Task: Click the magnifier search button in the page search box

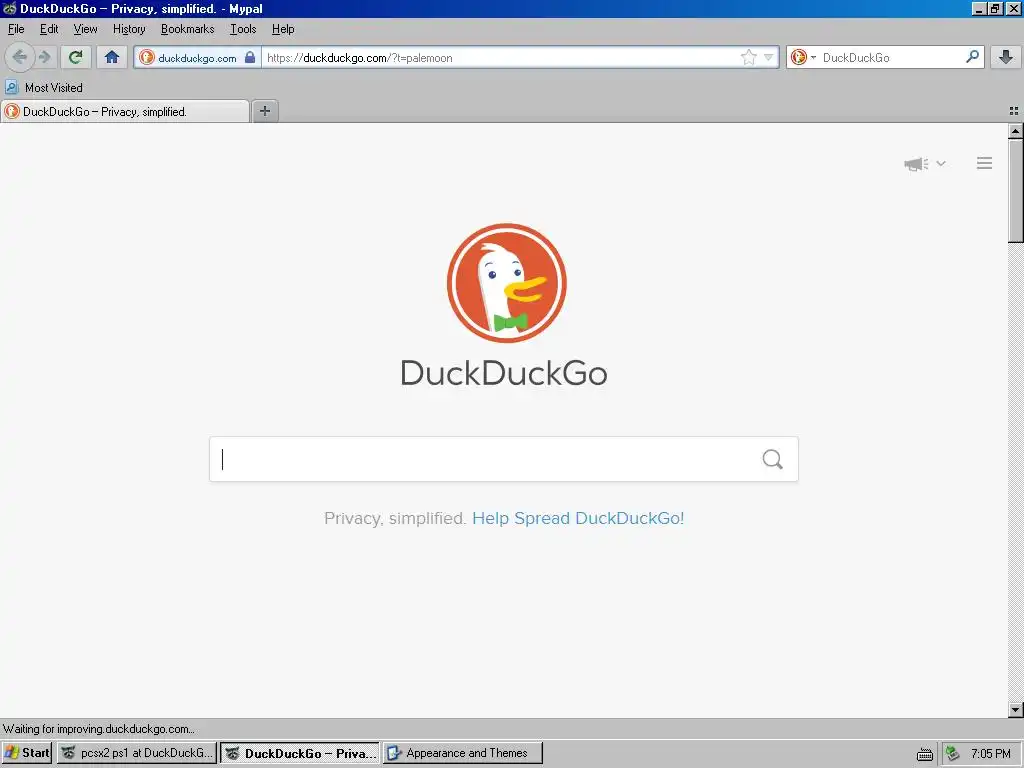Action: 773,459
